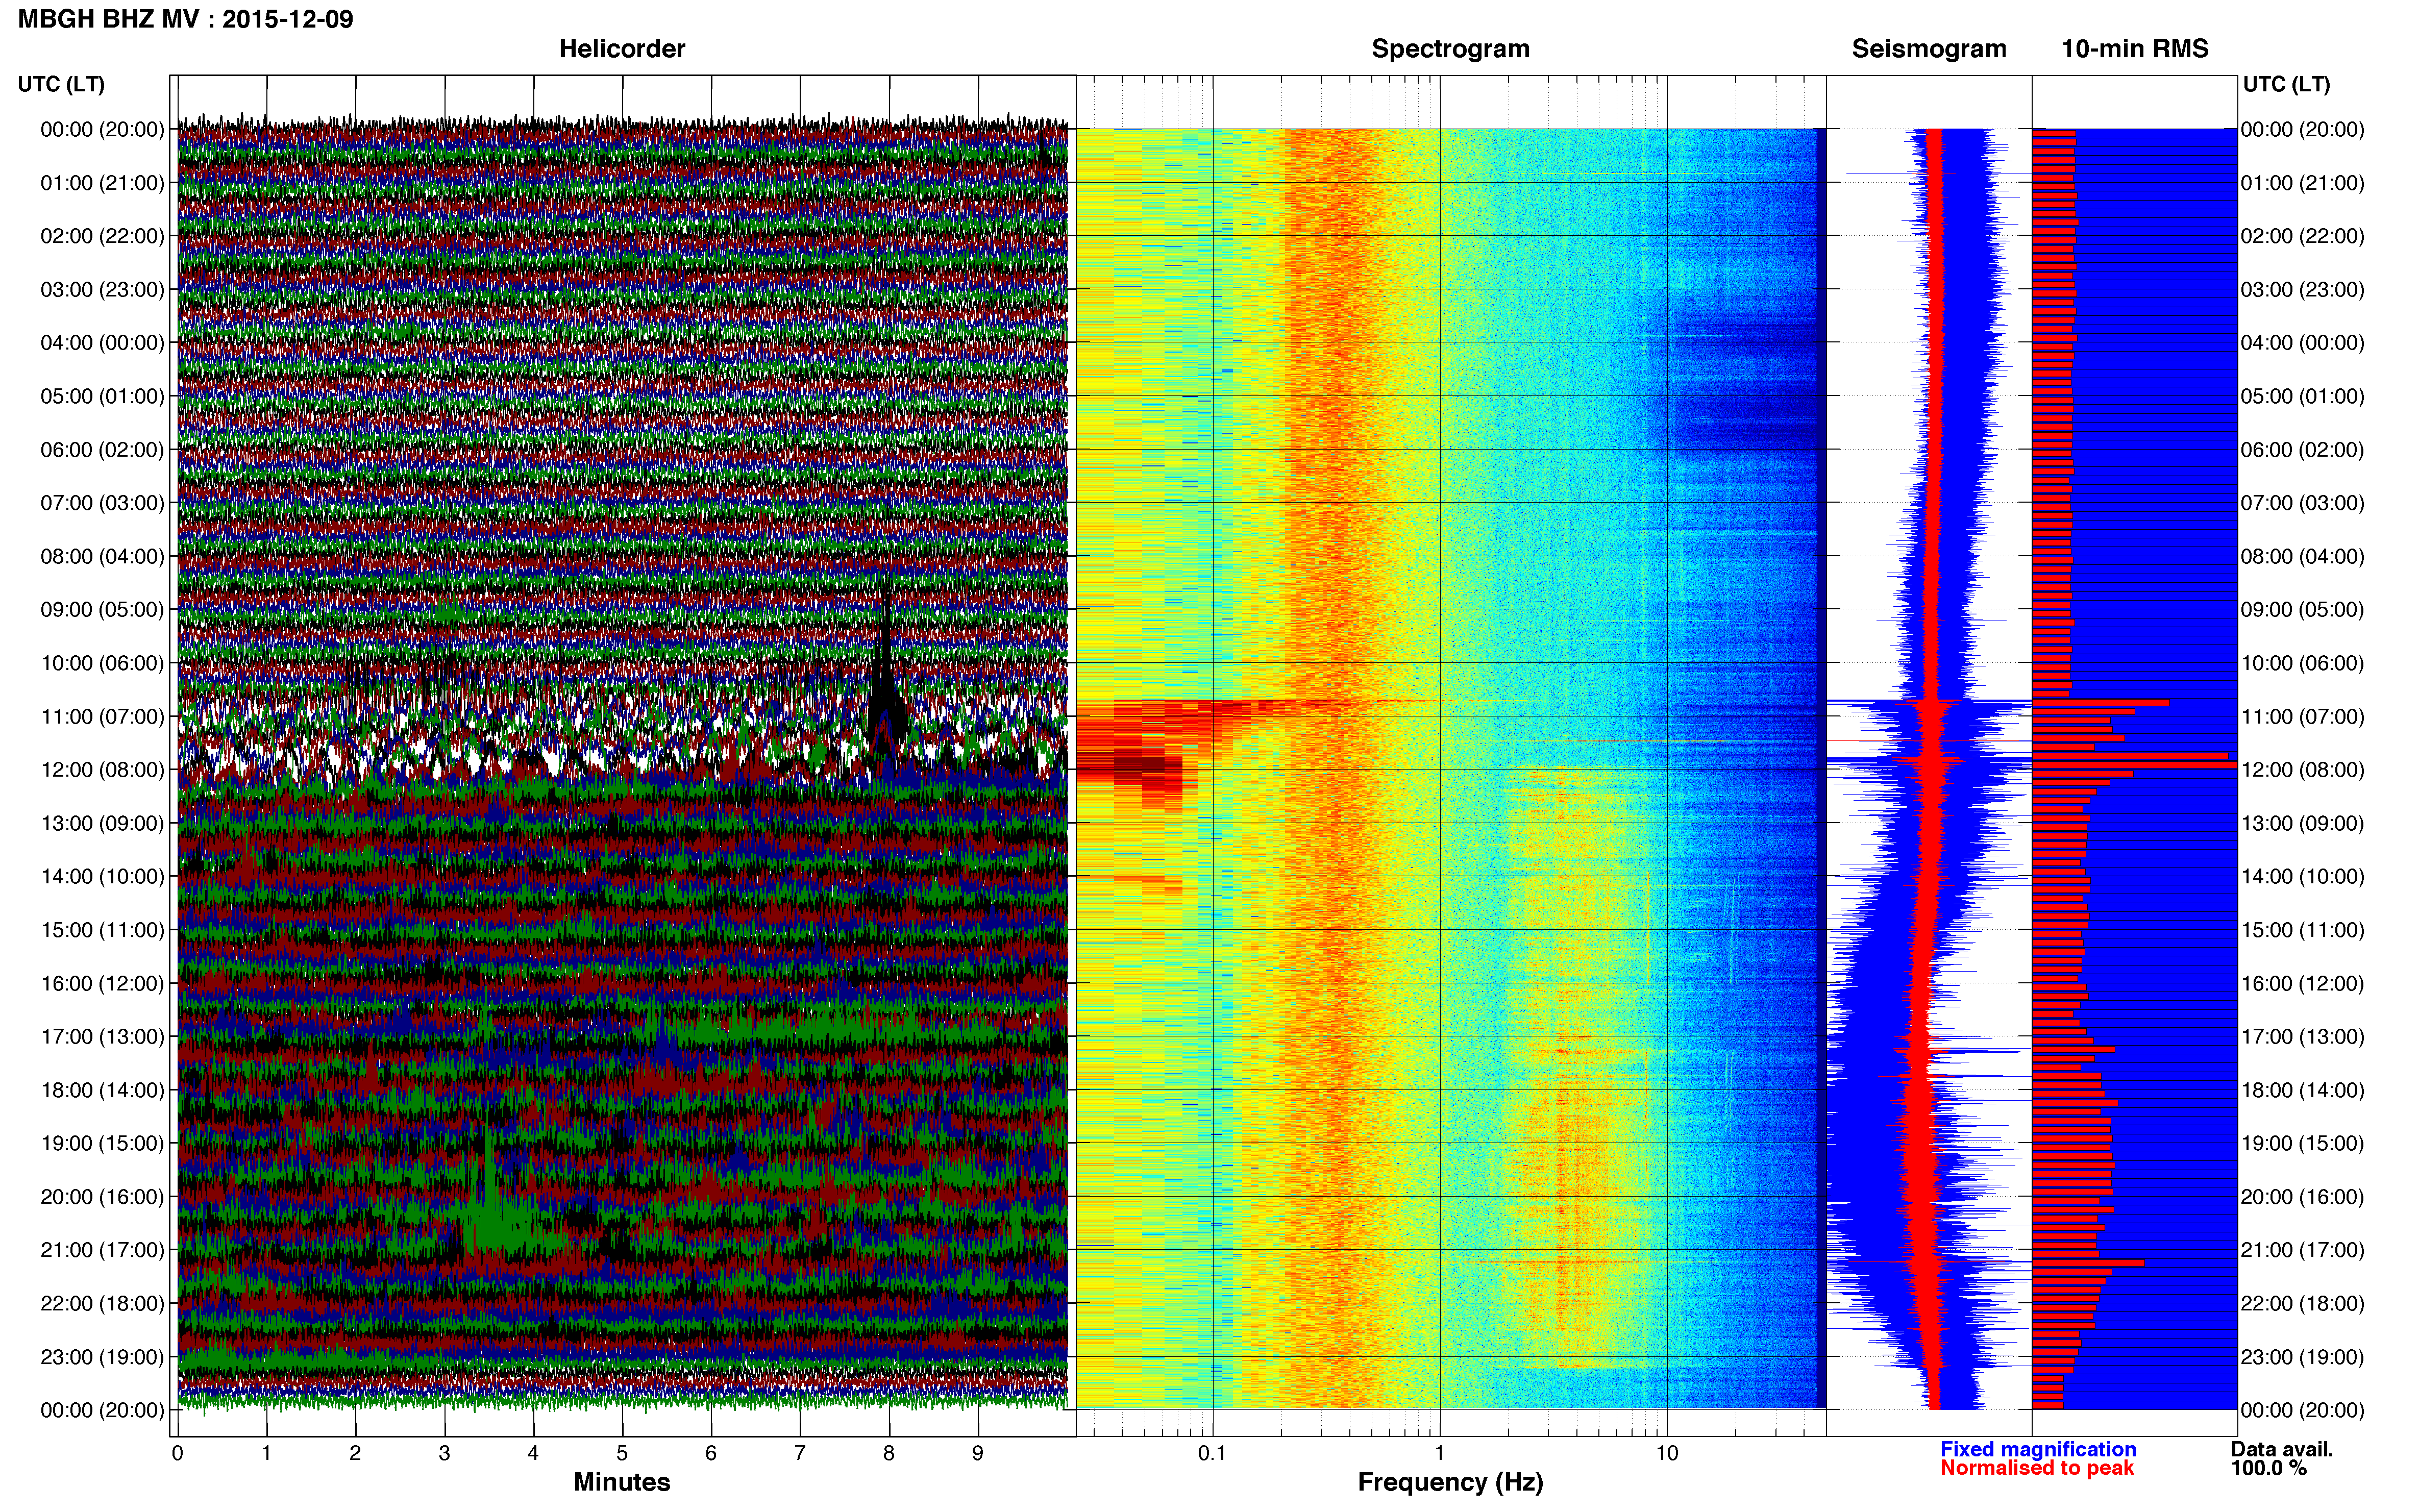The image size is (2419, 1512).
Task: Click helicorder minutes tick label 8
Action: click(889, 1454)
